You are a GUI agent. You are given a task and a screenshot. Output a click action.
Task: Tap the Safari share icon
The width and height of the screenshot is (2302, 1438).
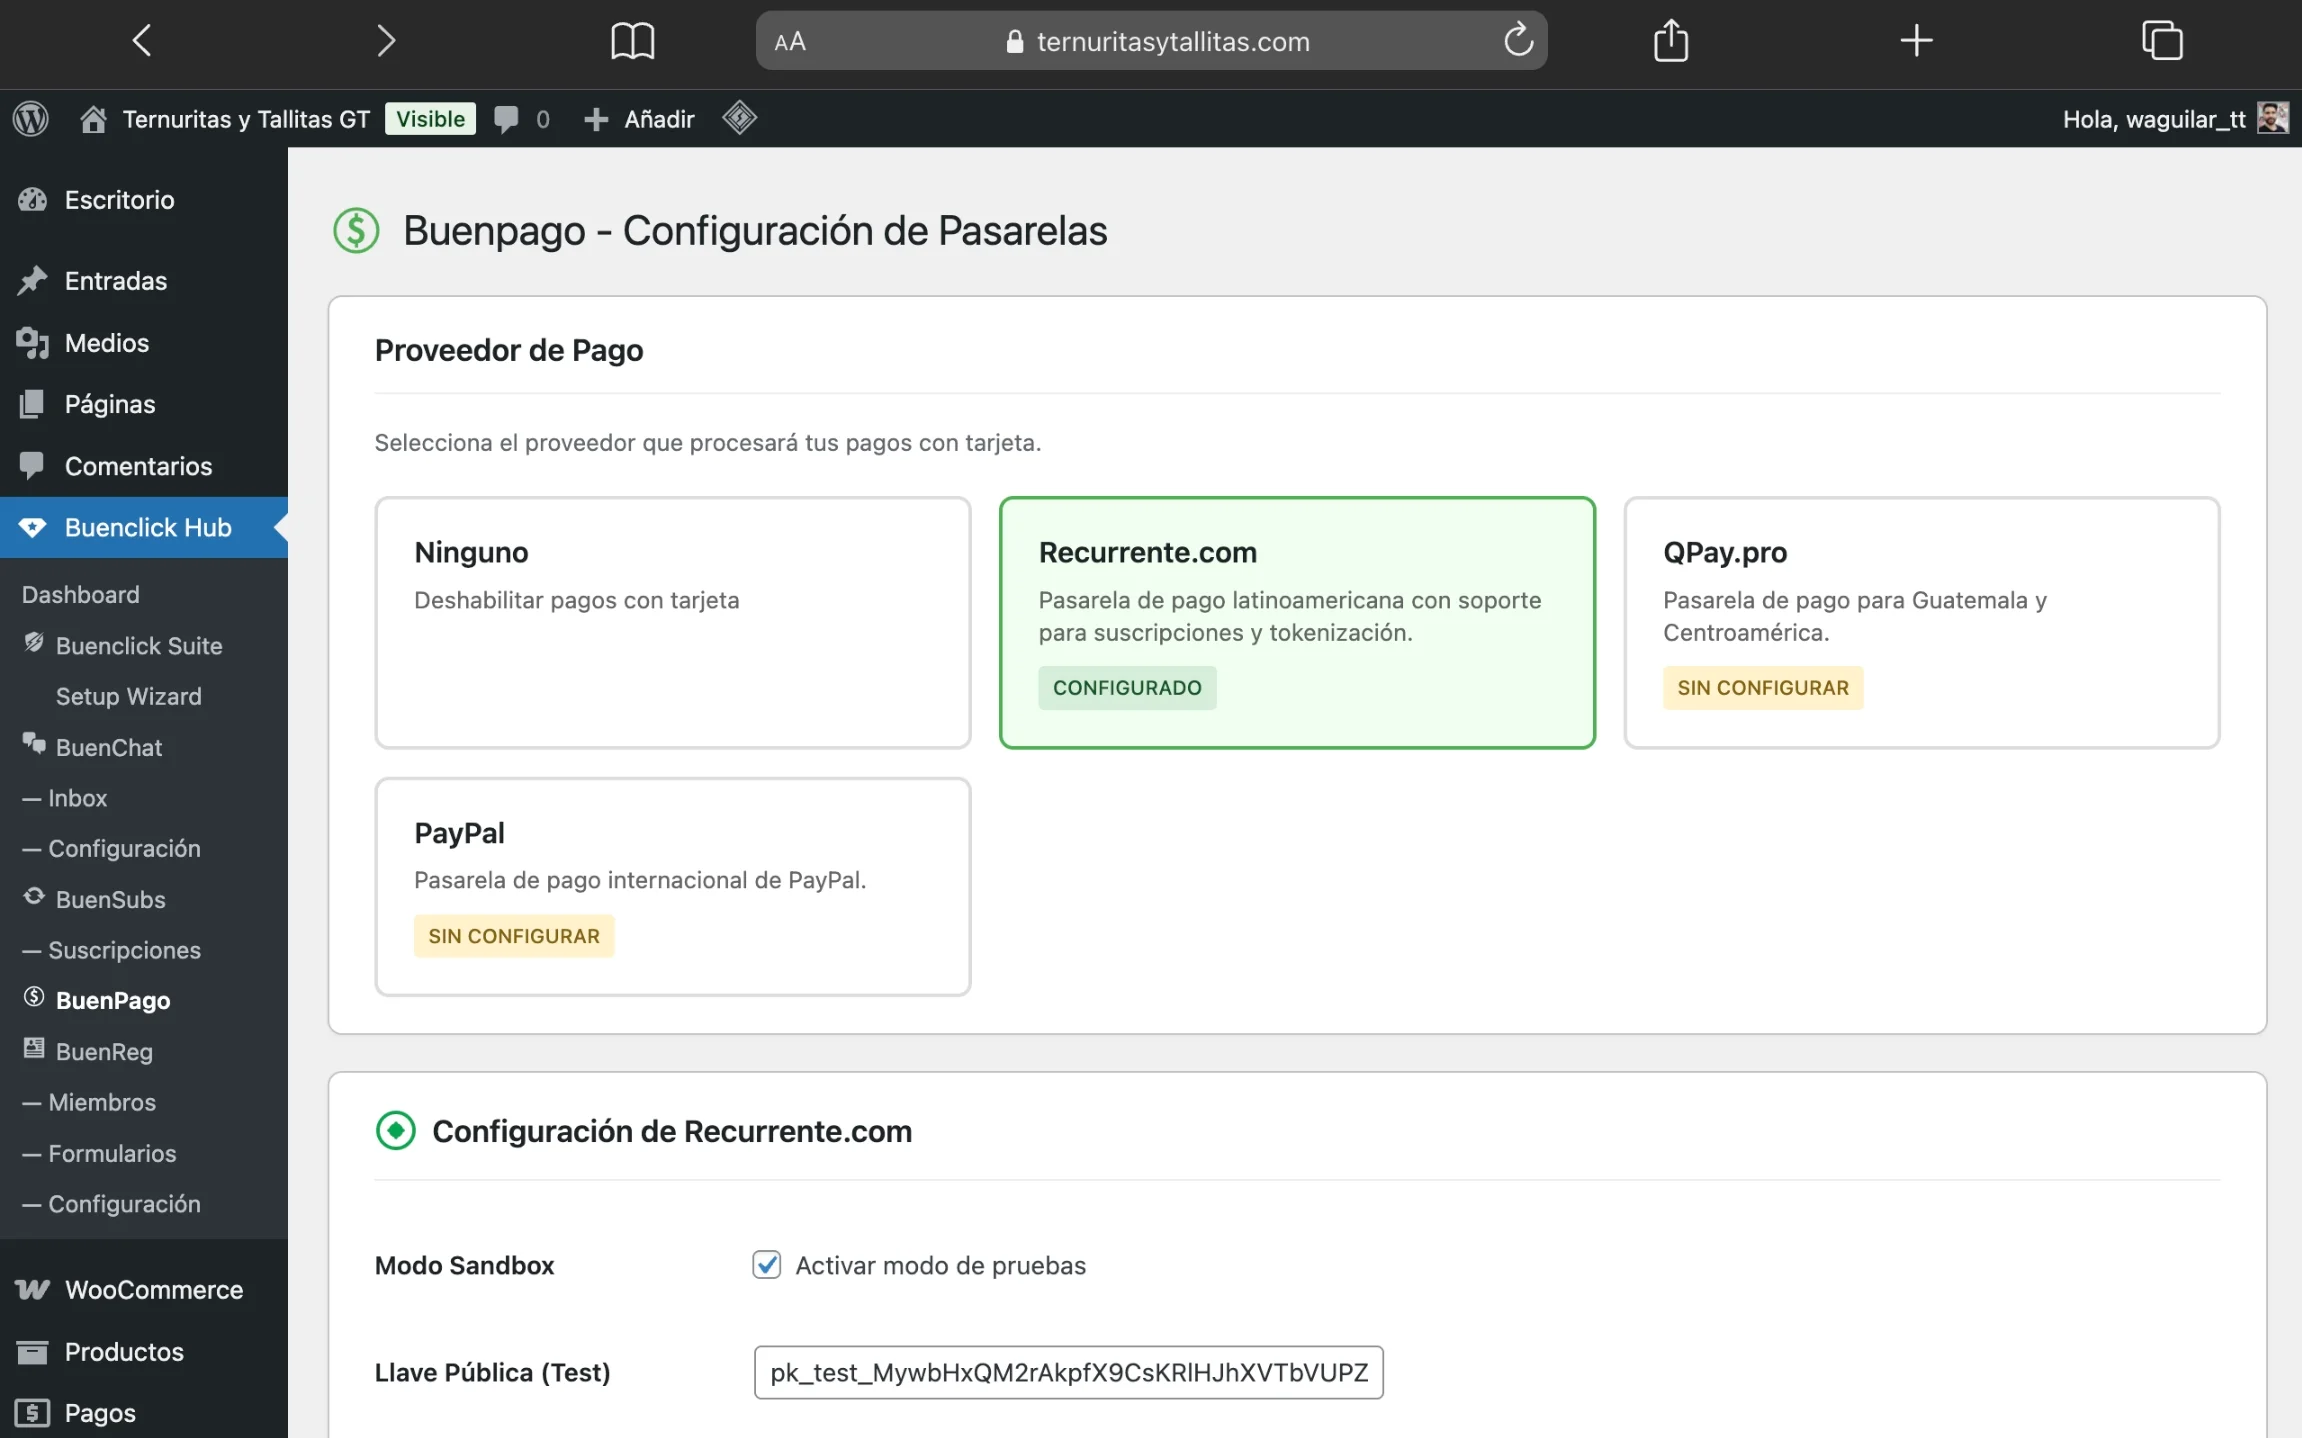pyautogui.click(x=1670, y=41)
